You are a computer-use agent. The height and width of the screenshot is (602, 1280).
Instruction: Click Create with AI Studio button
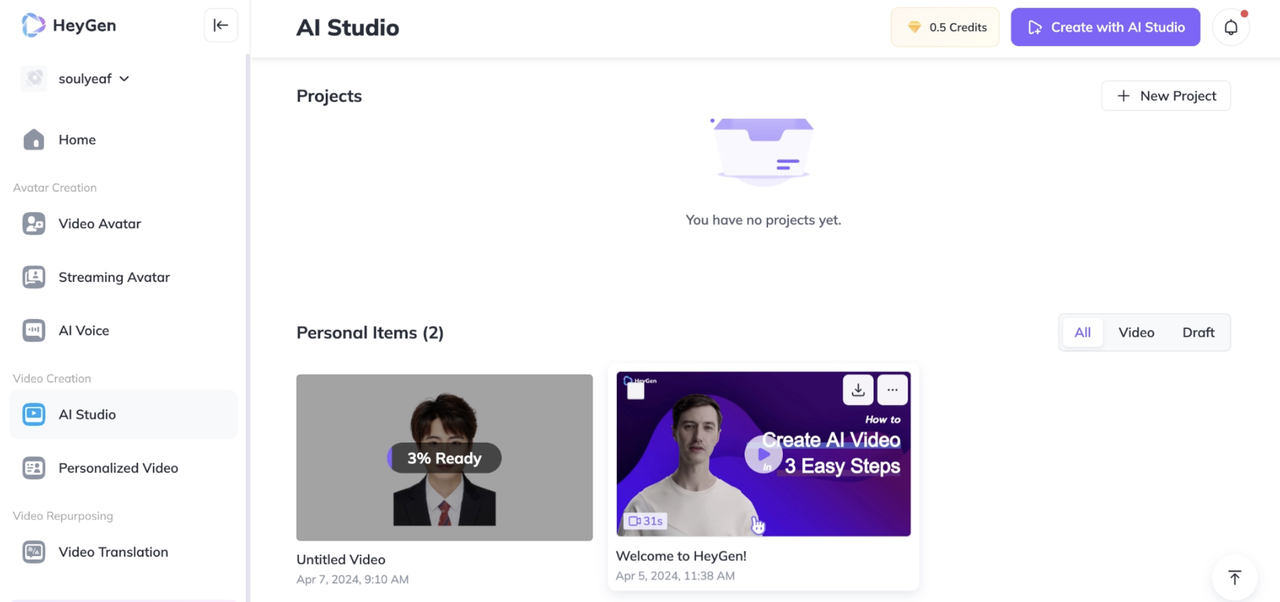(1105, 27)
